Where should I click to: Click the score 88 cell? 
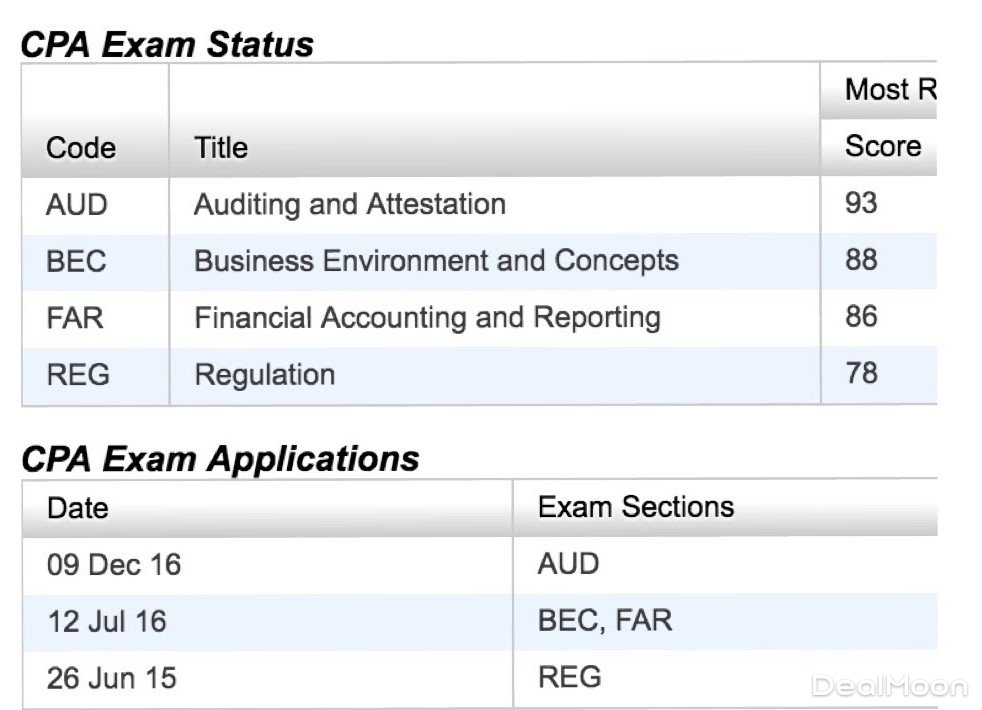point(861,260)
